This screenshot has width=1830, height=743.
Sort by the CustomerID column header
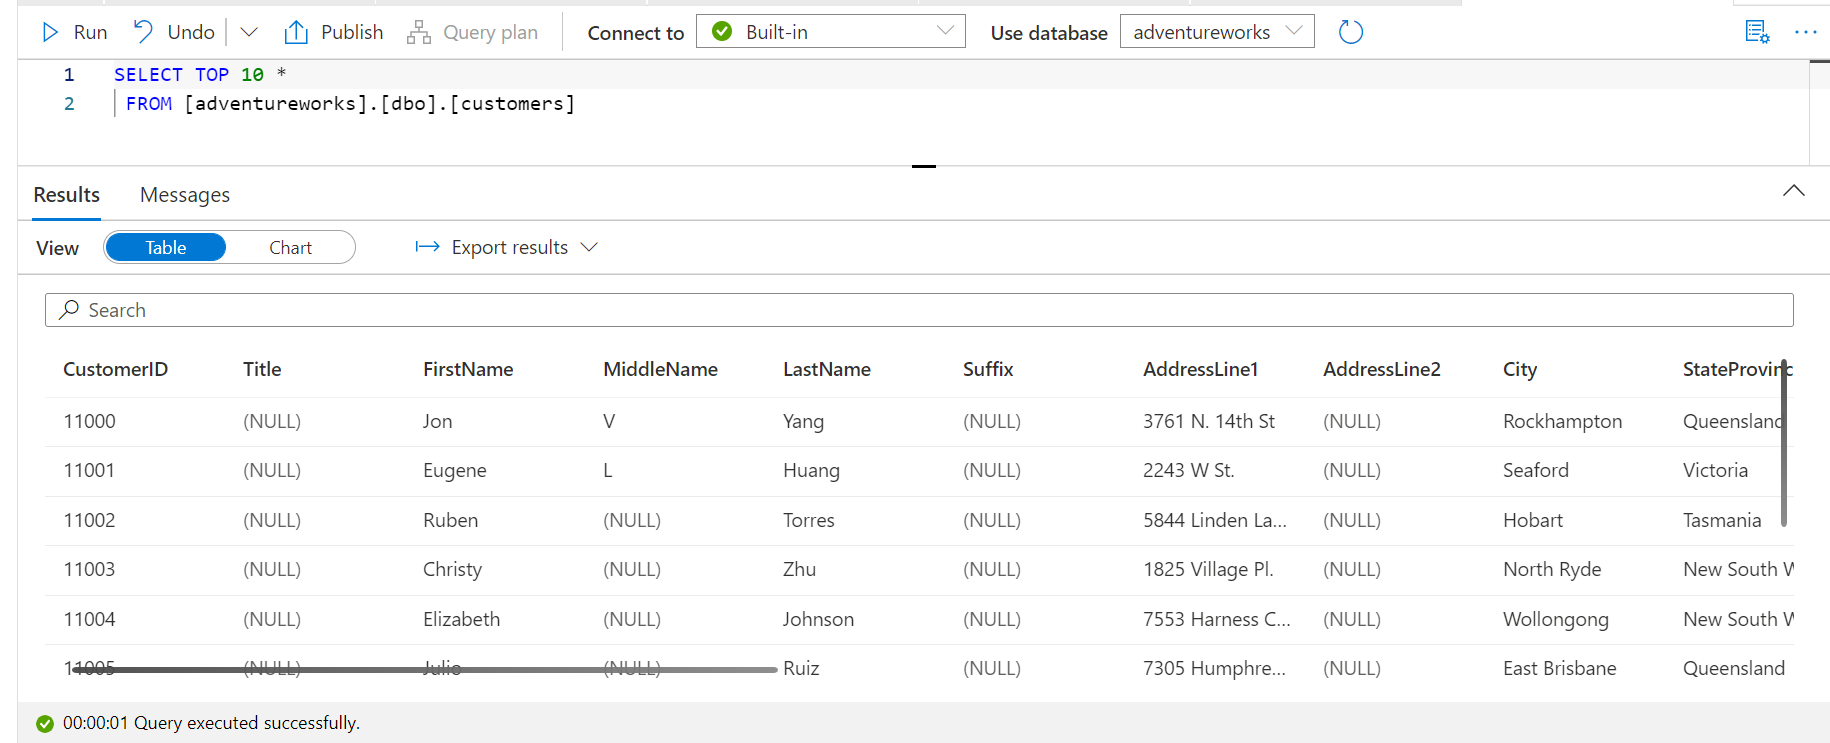click(116, 369)
